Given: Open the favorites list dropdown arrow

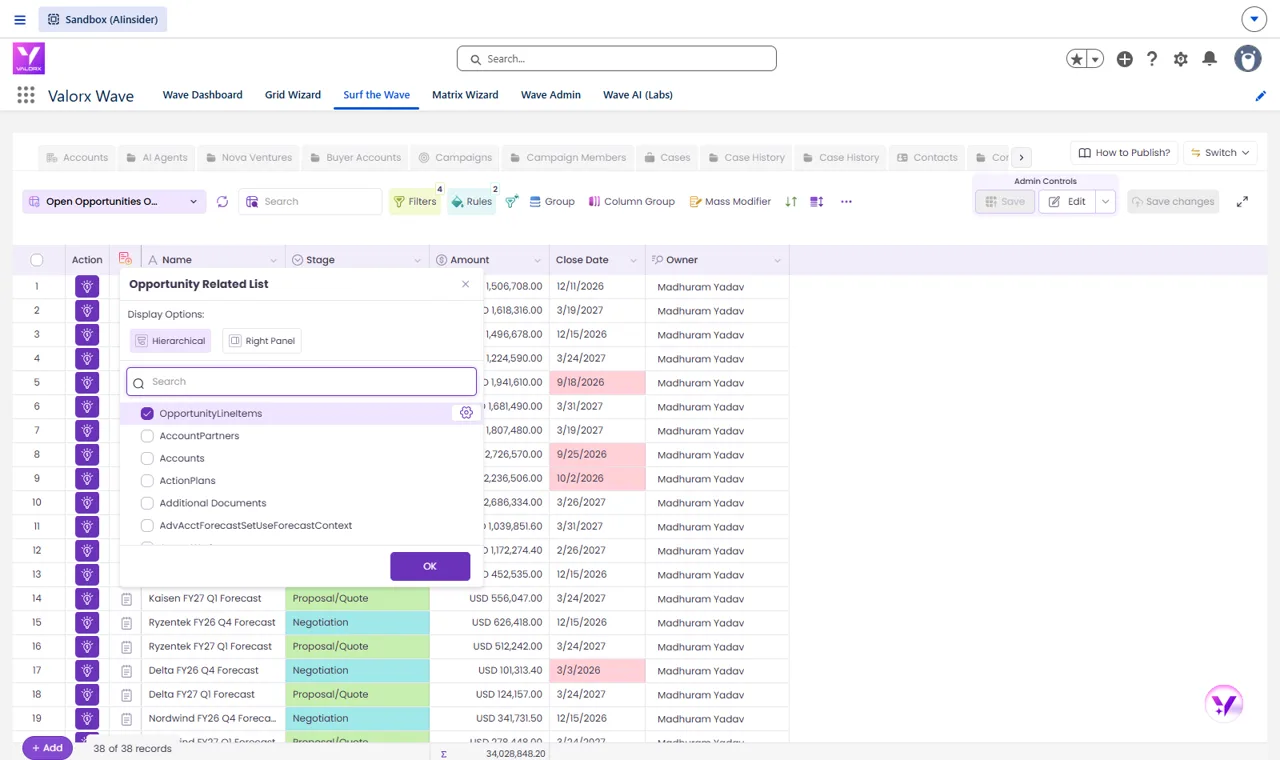Looking at the screenshot, I should [x=1095, y=59].
